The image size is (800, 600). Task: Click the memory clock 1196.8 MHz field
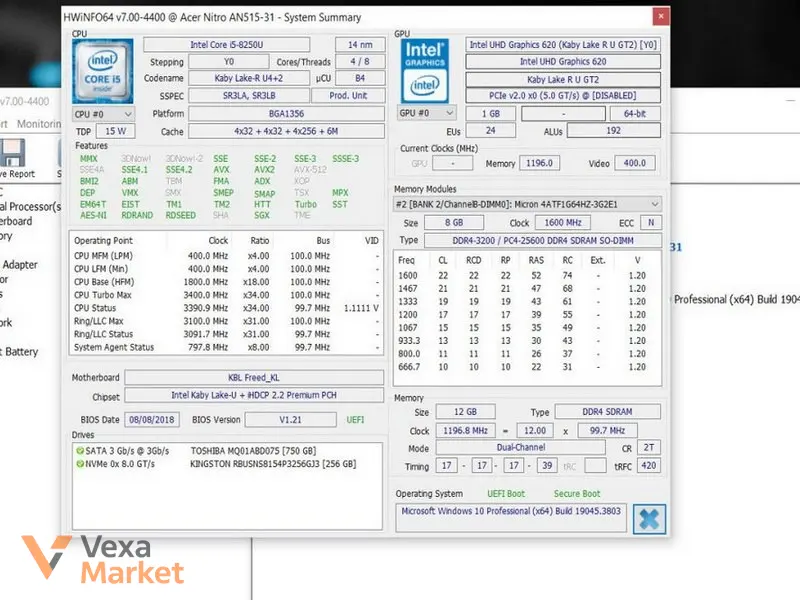click(465, 431)
